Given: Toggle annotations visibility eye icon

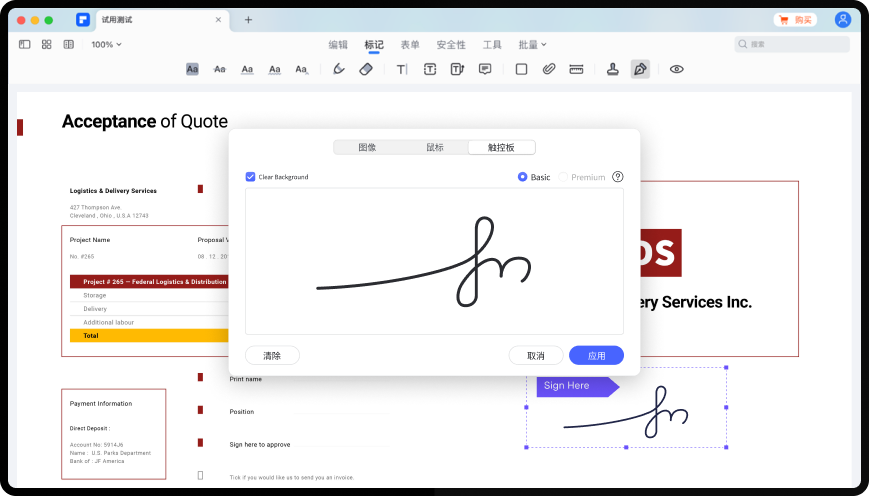Looking at the screenshot, I should point(676,69).
